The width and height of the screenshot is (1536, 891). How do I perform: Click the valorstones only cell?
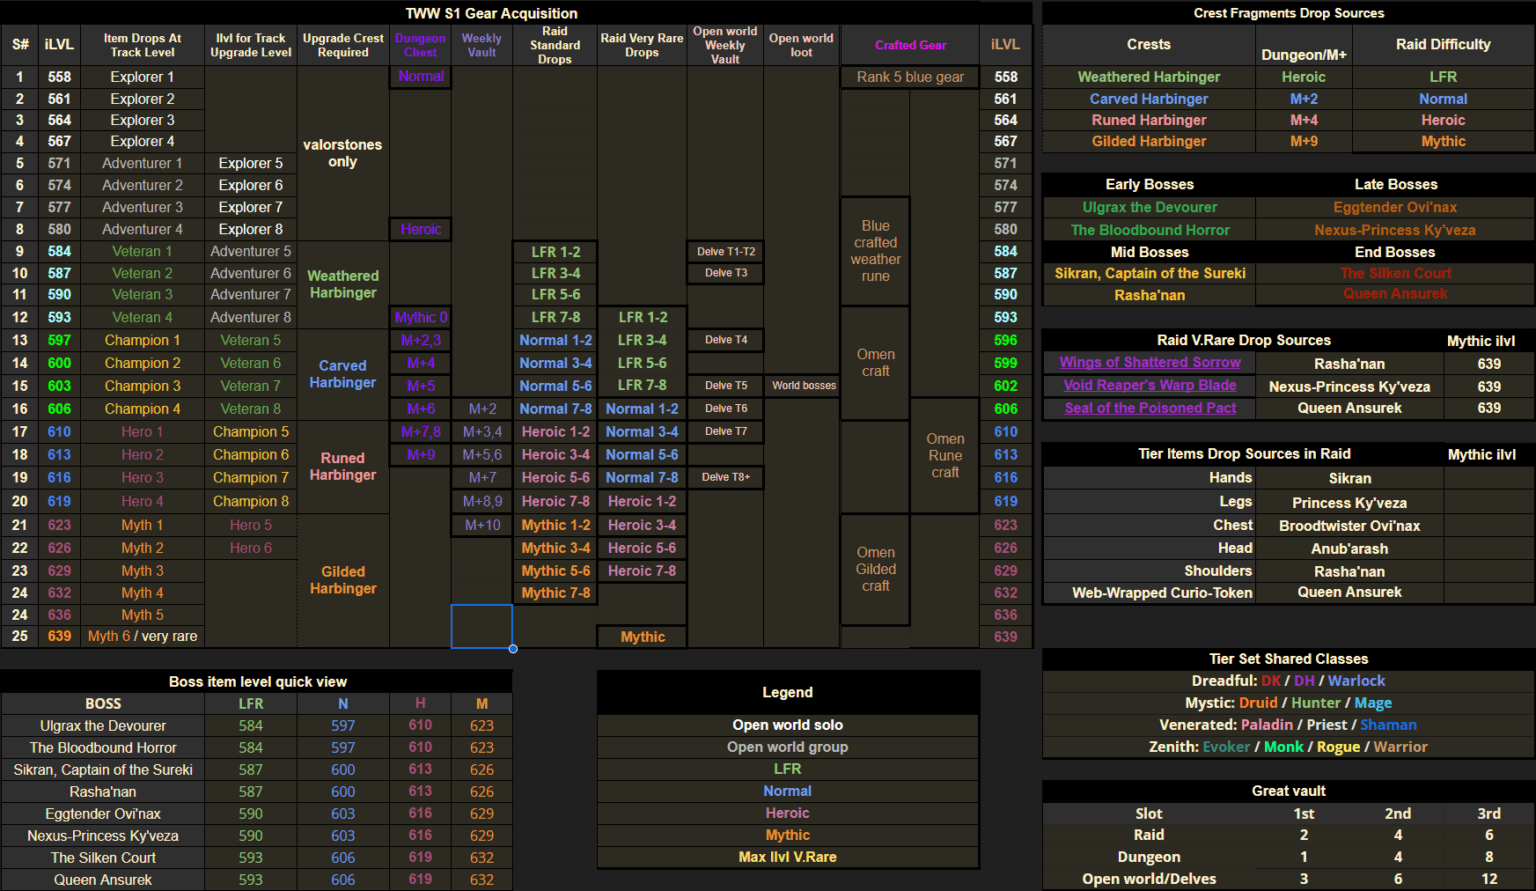pyautogui.click(x=343, y=153)
